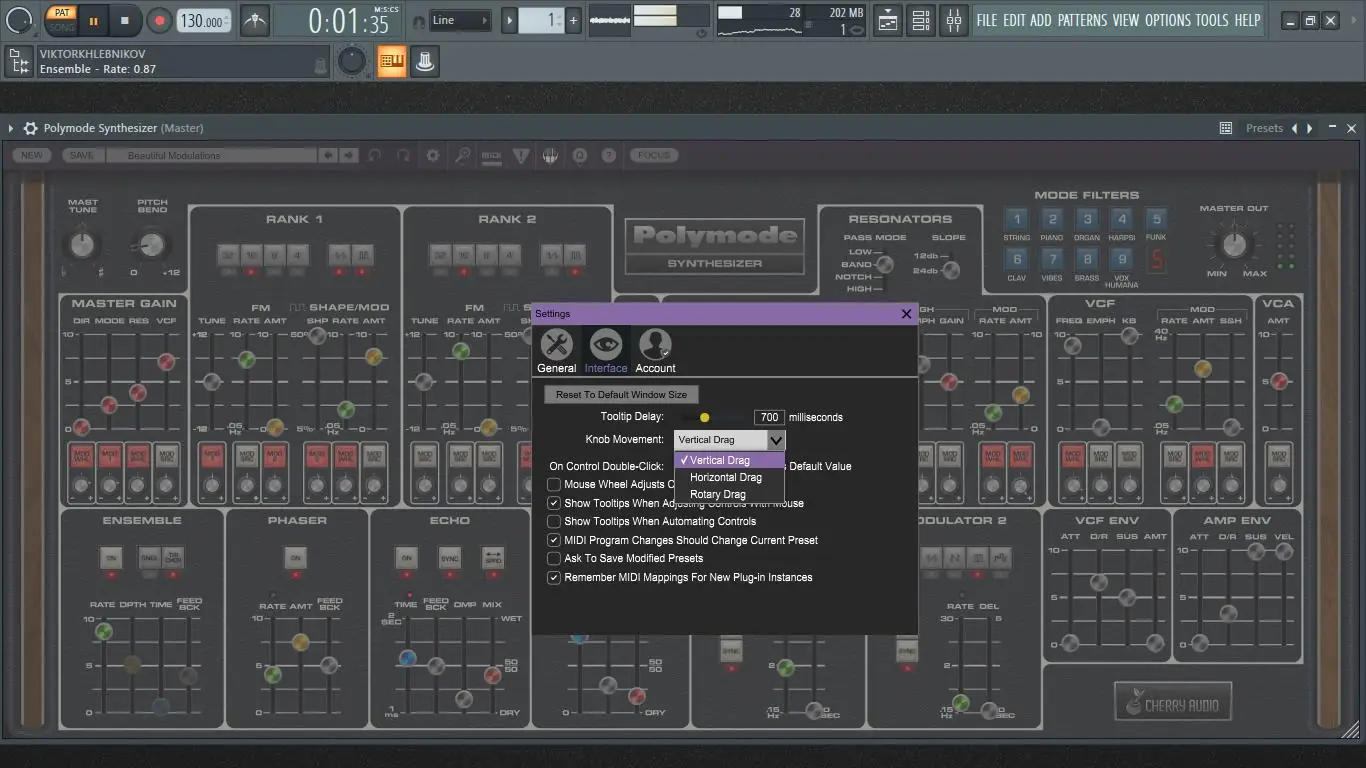Enable Ask To Save Modified Presets

(x=554, y=558)
